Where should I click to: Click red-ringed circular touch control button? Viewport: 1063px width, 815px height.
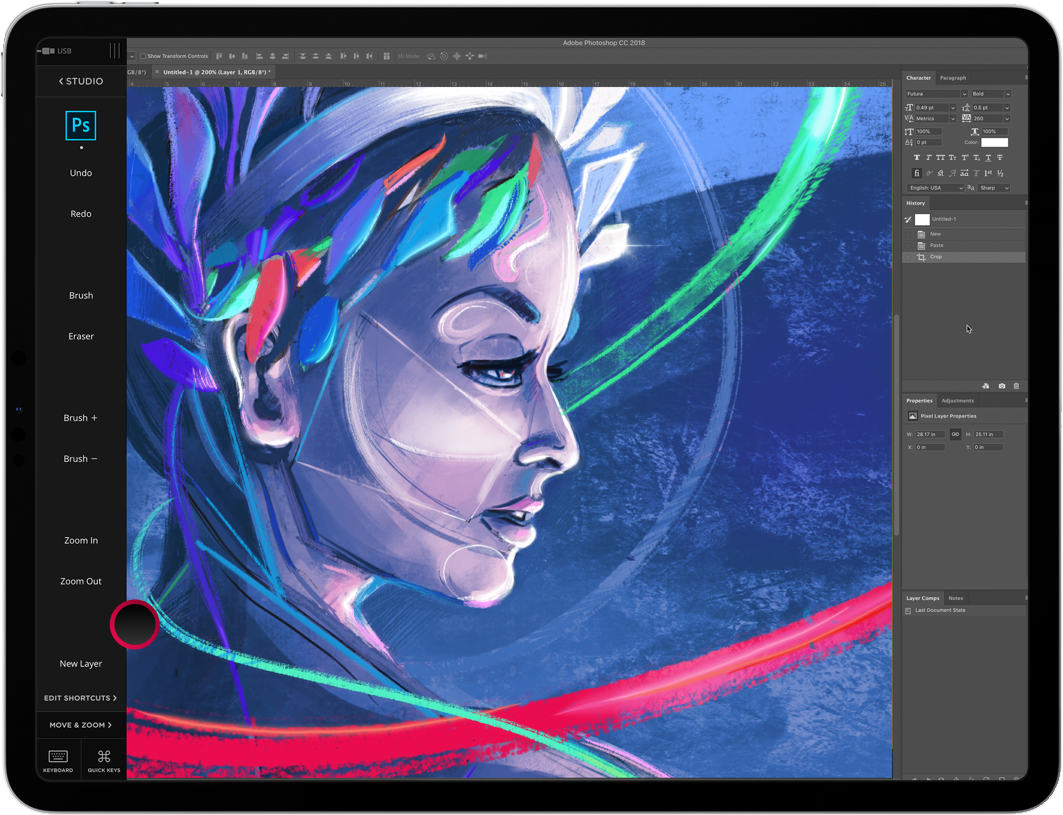pos(135,624)
